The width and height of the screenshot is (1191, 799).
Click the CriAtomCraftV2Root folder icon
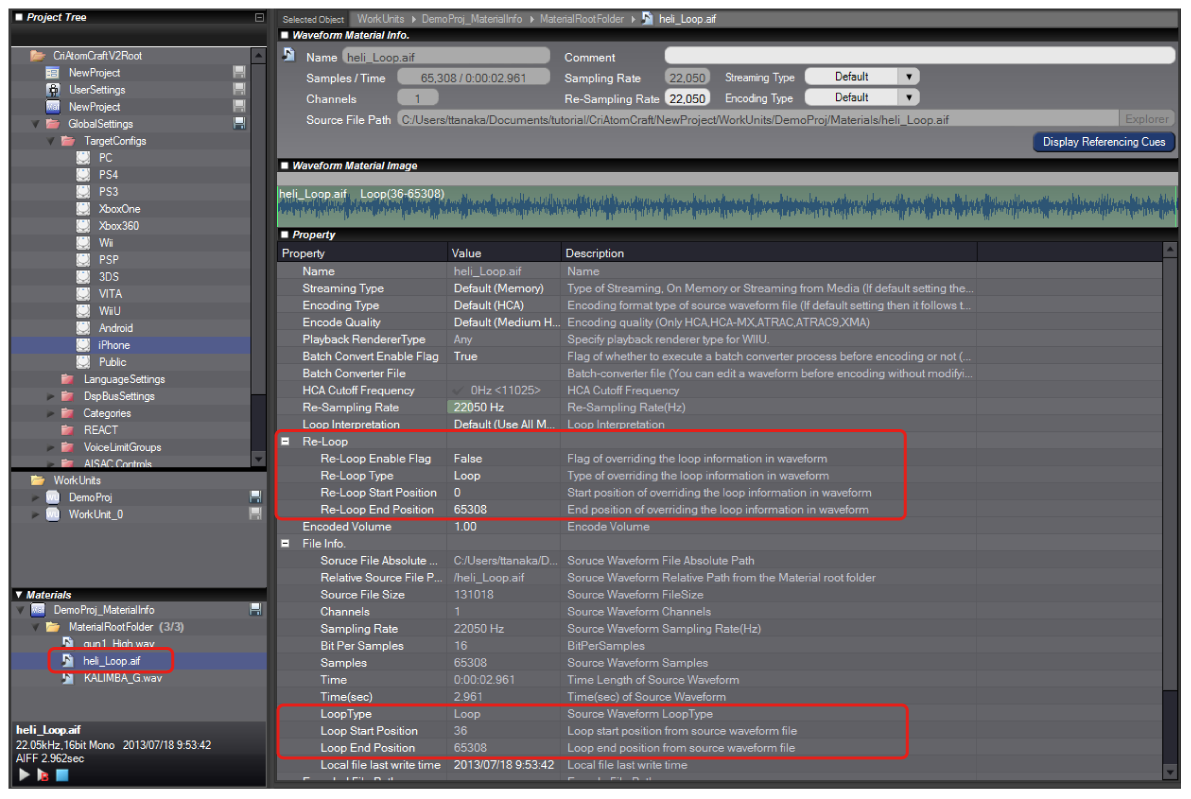tap(37, 55)
